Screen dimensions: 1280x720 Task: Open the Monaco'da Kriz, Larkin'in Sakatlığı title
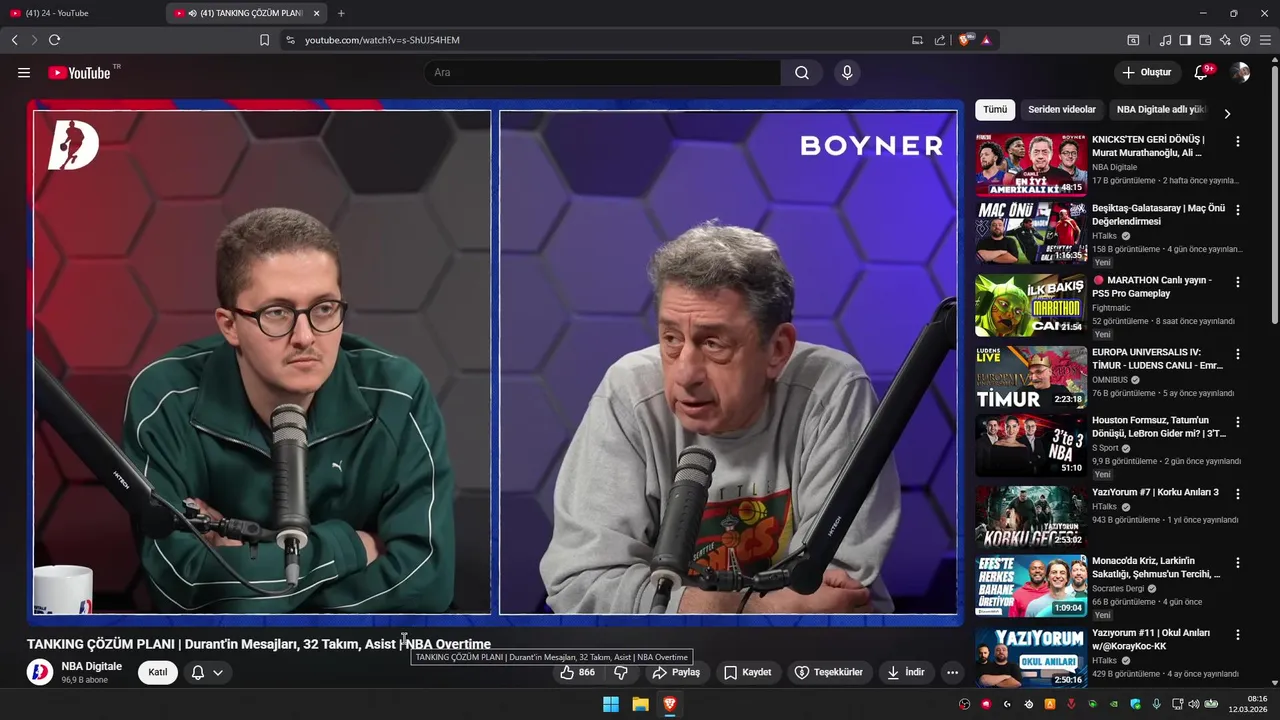(1156, 567)
